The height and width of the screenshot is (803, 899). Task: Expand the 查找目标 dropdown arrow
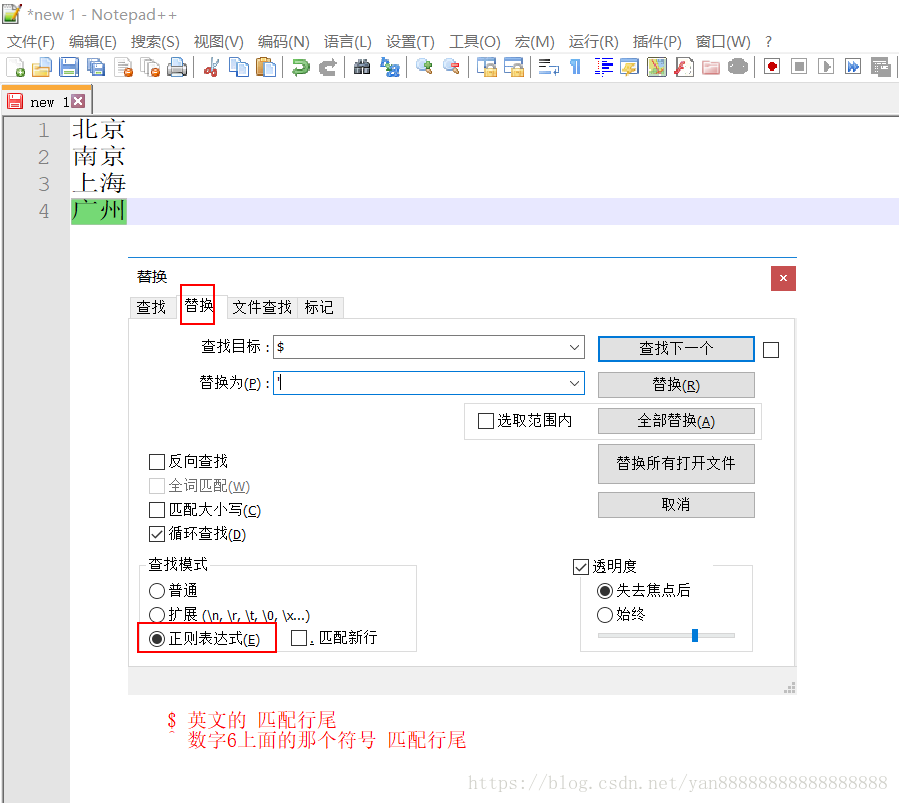coord(574,347)
